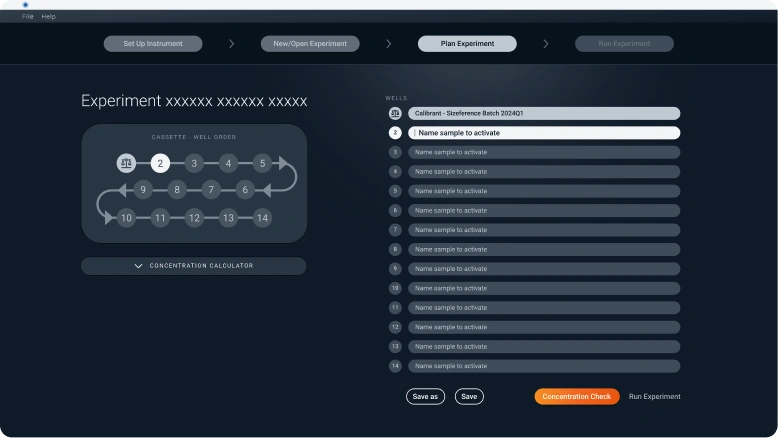Activate the well 4 sample name field
Viewport: 778px width, 438px height.
[x=544, y=172]
